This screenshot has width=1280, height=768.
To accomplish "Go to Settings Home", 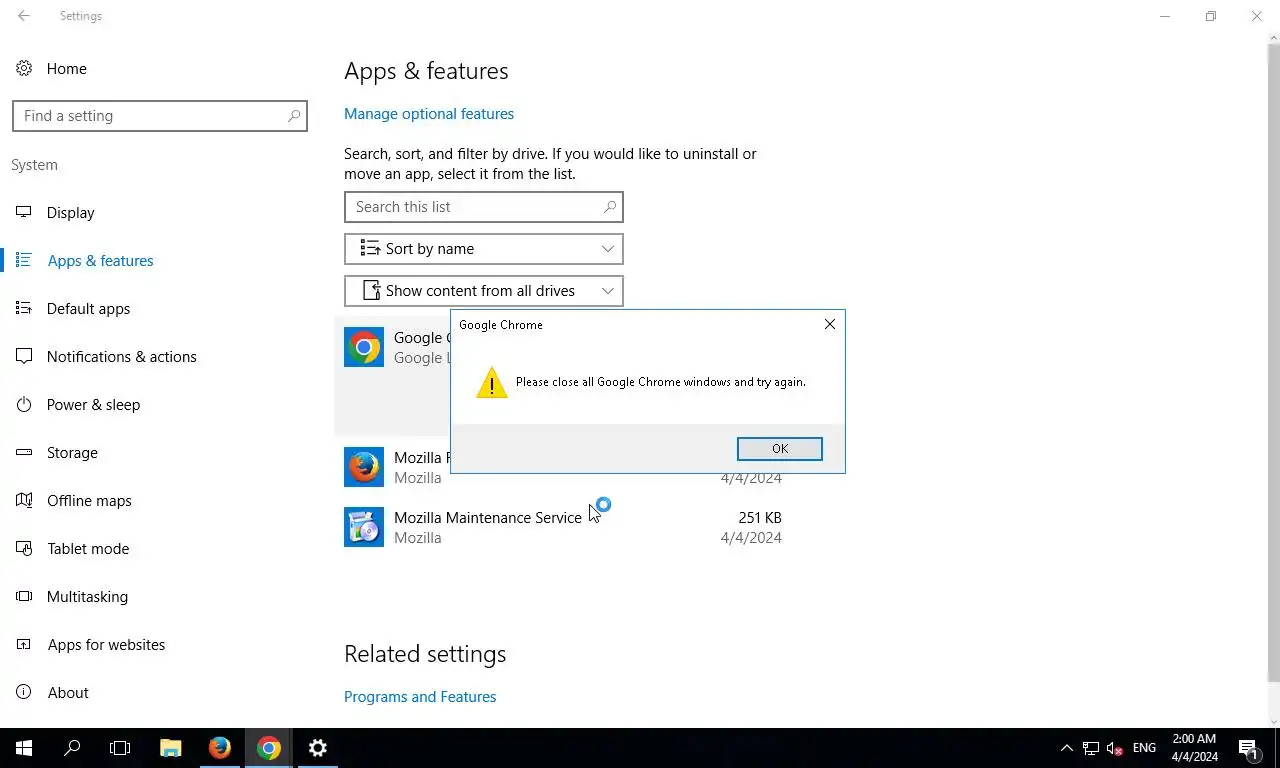I will pyautogui.click(x=66, y=69).
